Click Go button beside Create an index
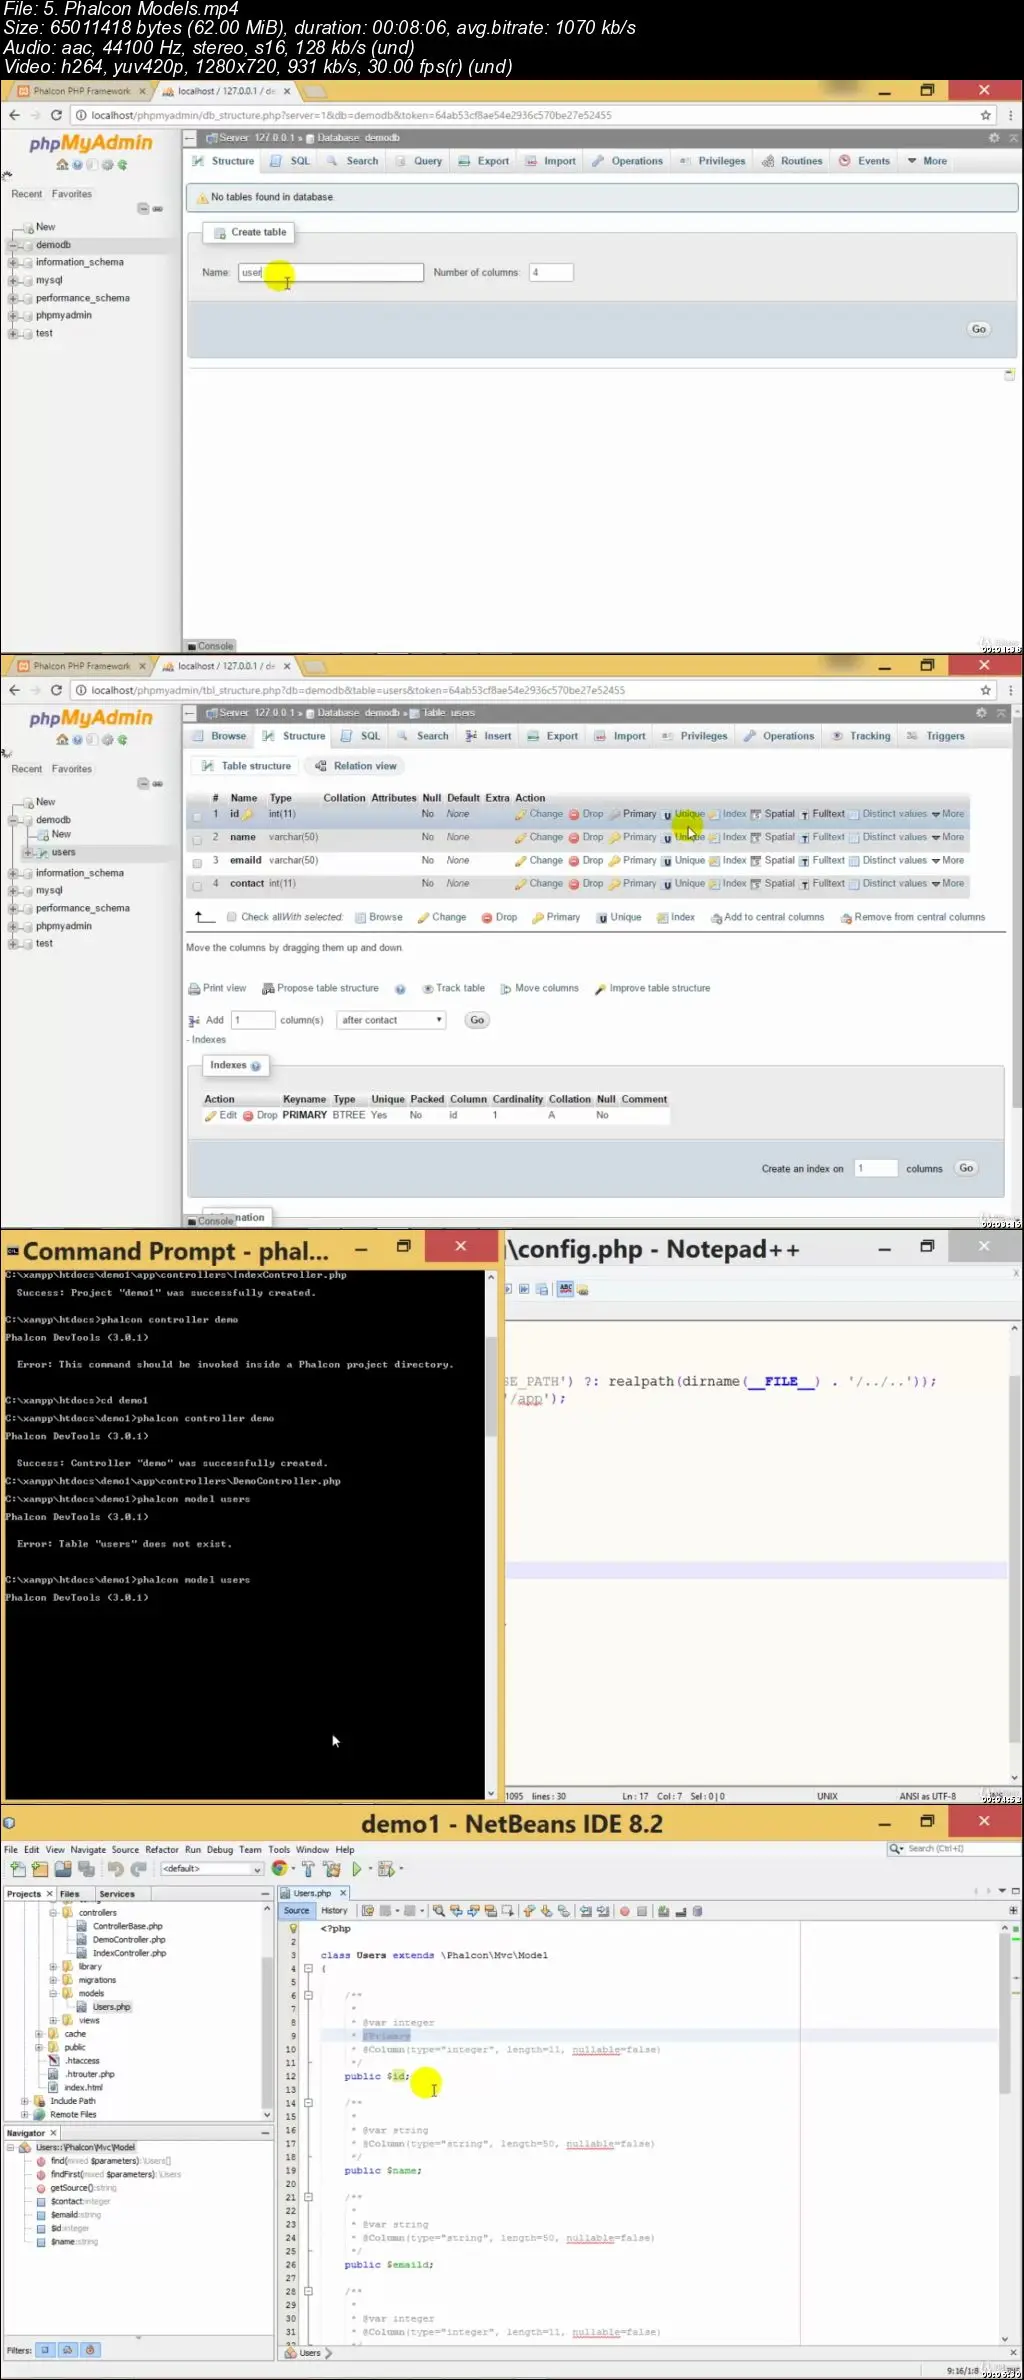Image resolution: width=1024 pixels, height=2380 pixels. pyautogui.click(x=966, y=1168)
